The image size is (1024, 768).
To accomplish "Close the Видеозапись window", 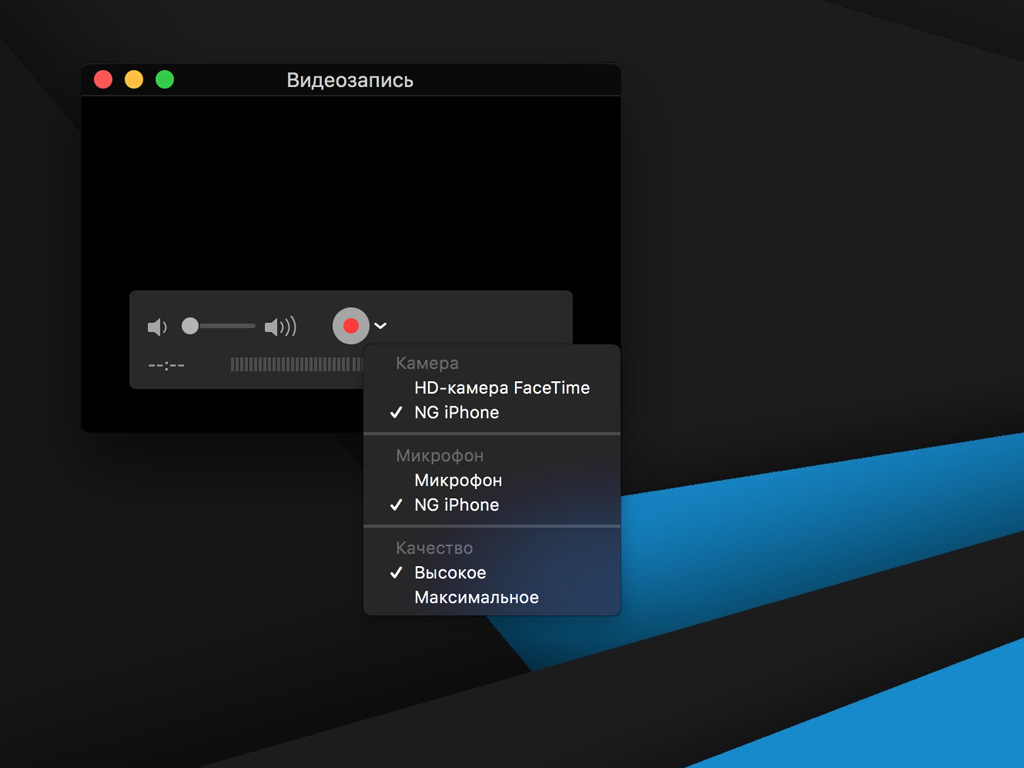I will click(x=103, y=80).
